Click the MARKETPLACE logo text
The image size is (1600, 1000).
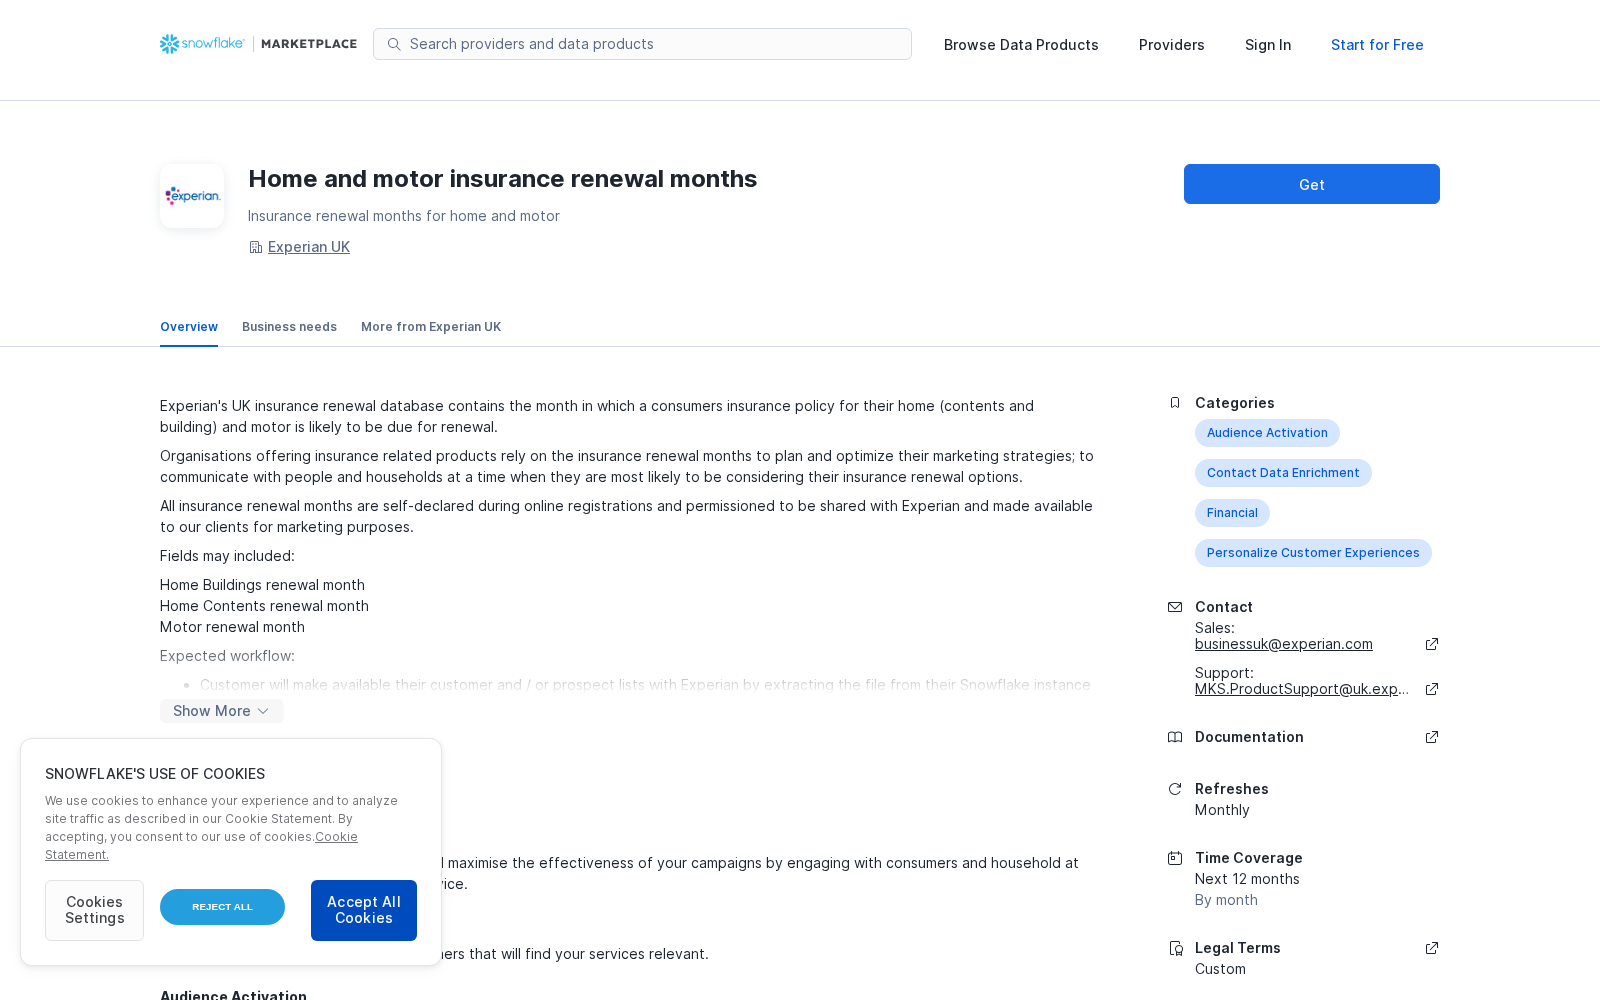click(x=309, y=44)
